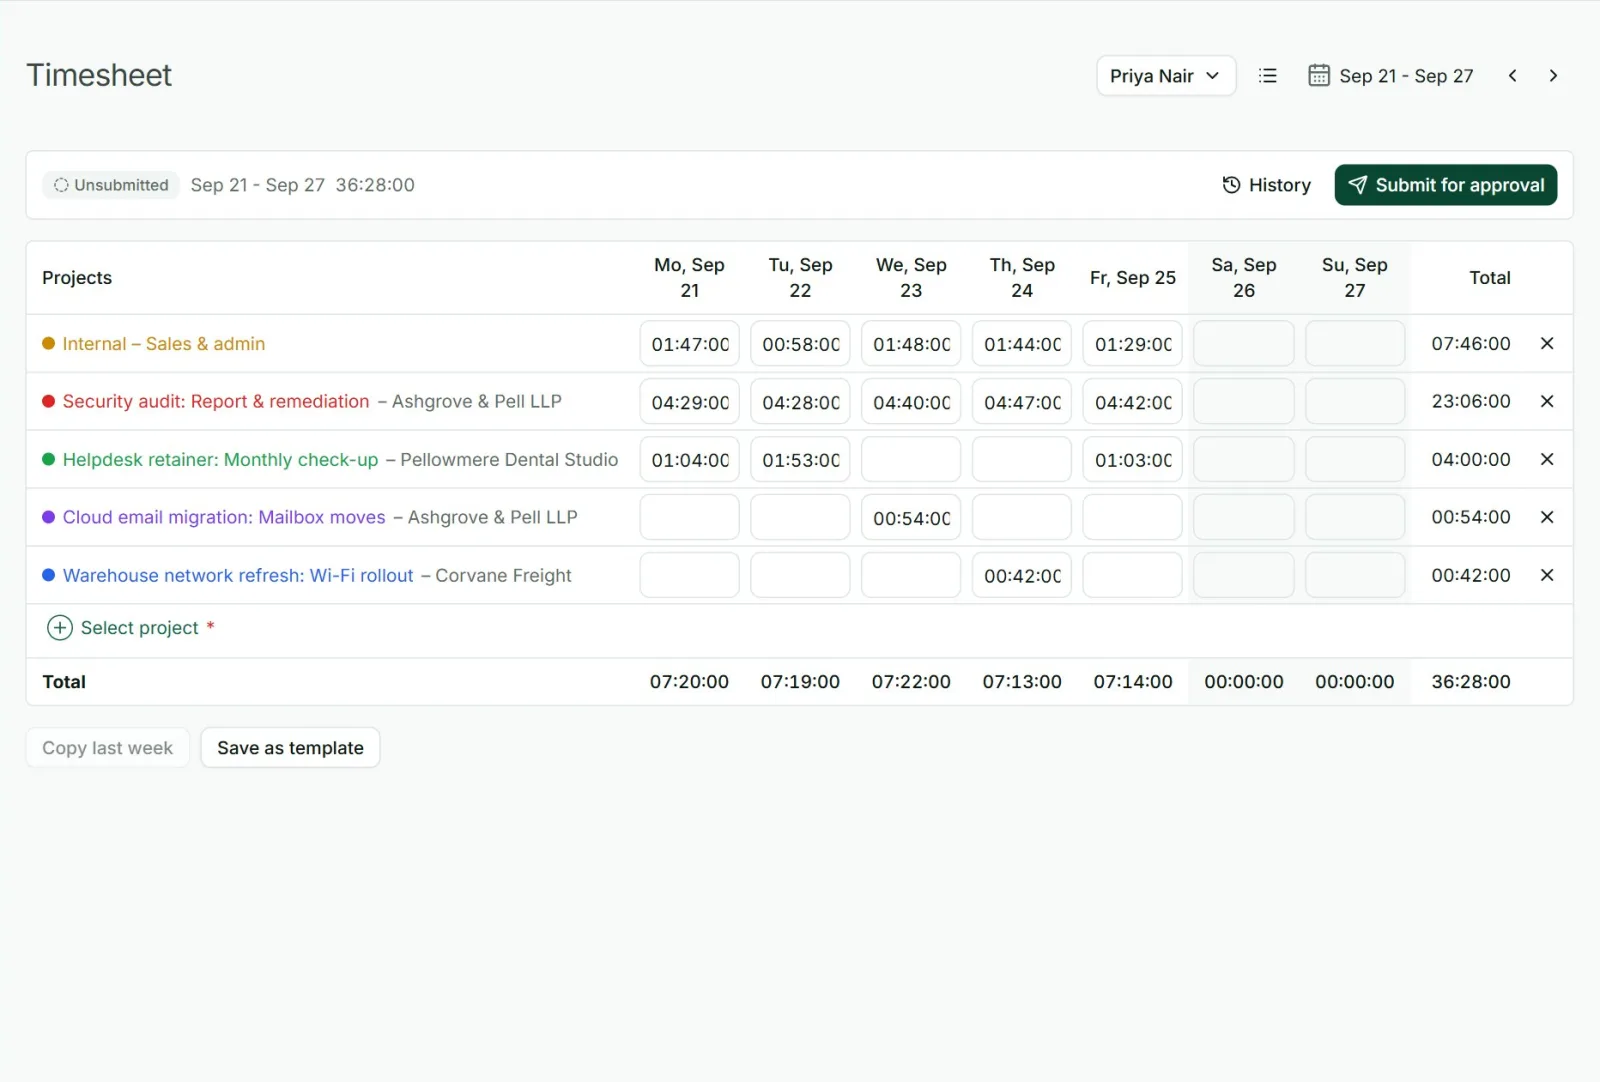Edit Security audit Tuesday entry 04:28:00
The image size is (1600, 1082).
[800, 402]
